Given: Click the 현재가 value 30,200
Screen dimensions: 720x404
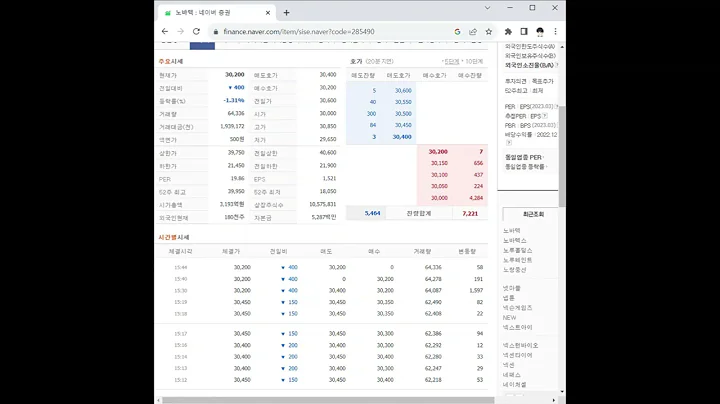Looking at the screenshot, I should point(235,74).
